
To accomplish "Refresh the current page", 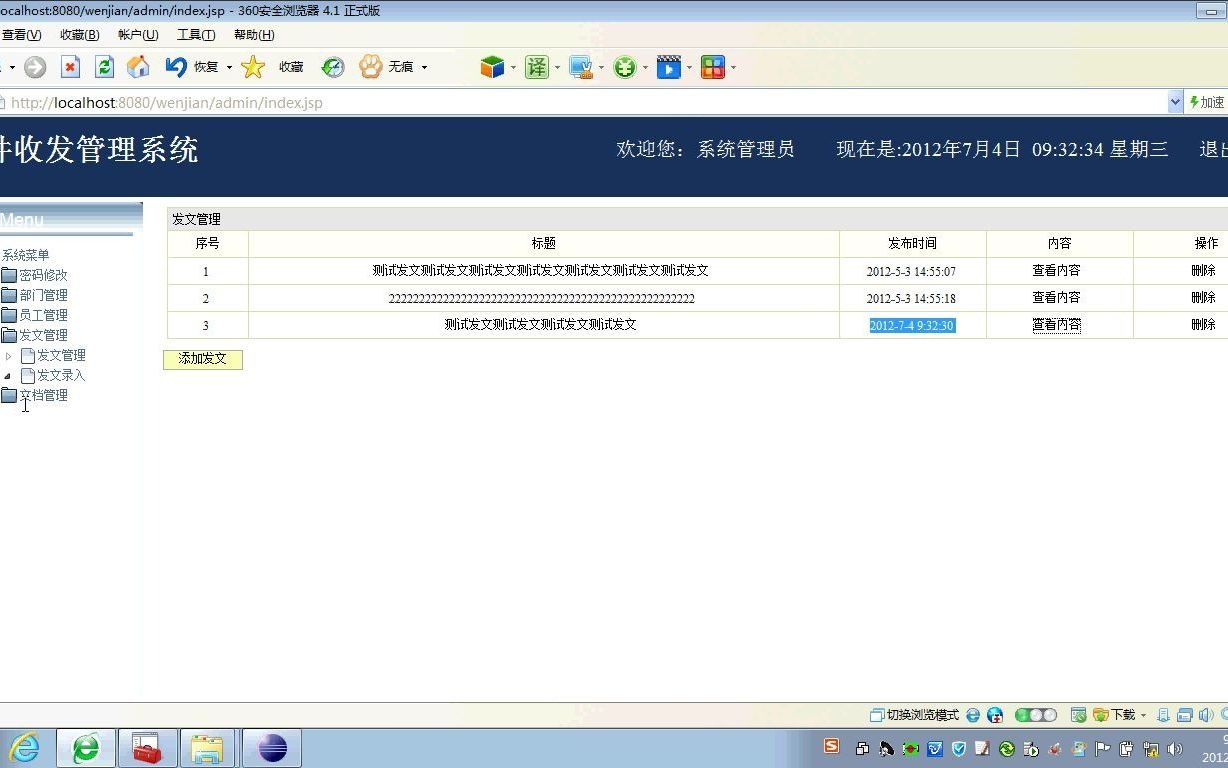I will pyautogui.click(x=104, y=67).
